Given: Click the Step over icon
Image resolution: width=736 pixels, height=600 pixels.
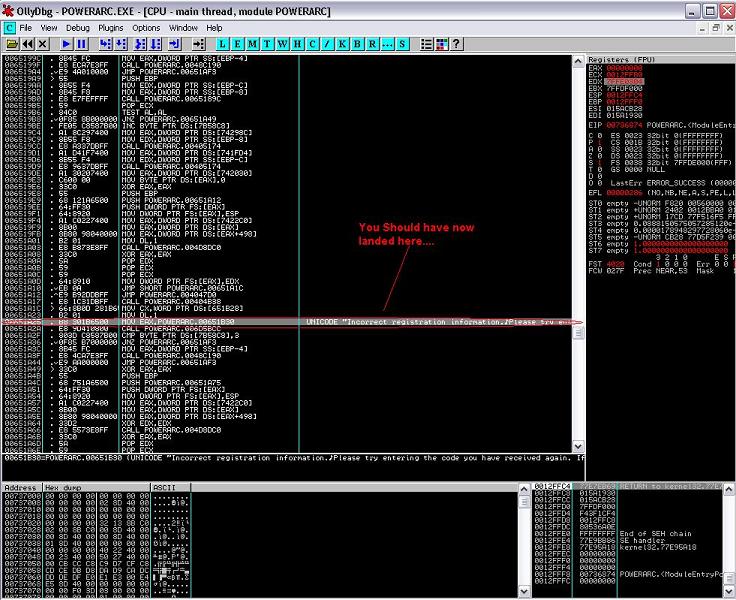Looking at the screenshot, I should [x=121, y=44].
